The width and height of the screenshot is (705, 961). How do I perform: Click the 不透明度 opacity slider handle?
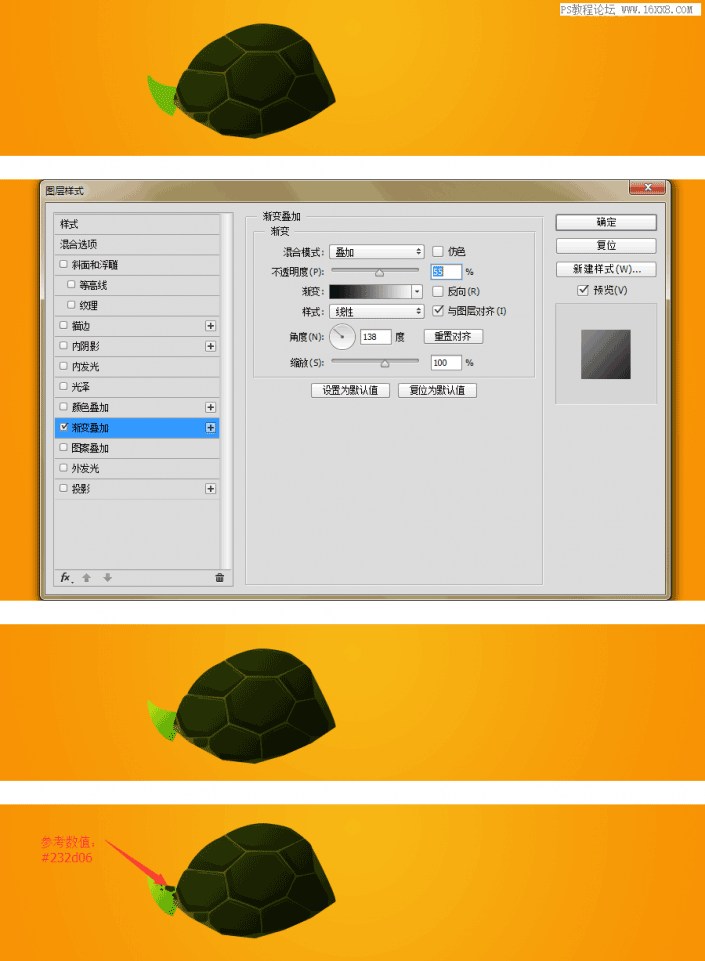(379, 272)
